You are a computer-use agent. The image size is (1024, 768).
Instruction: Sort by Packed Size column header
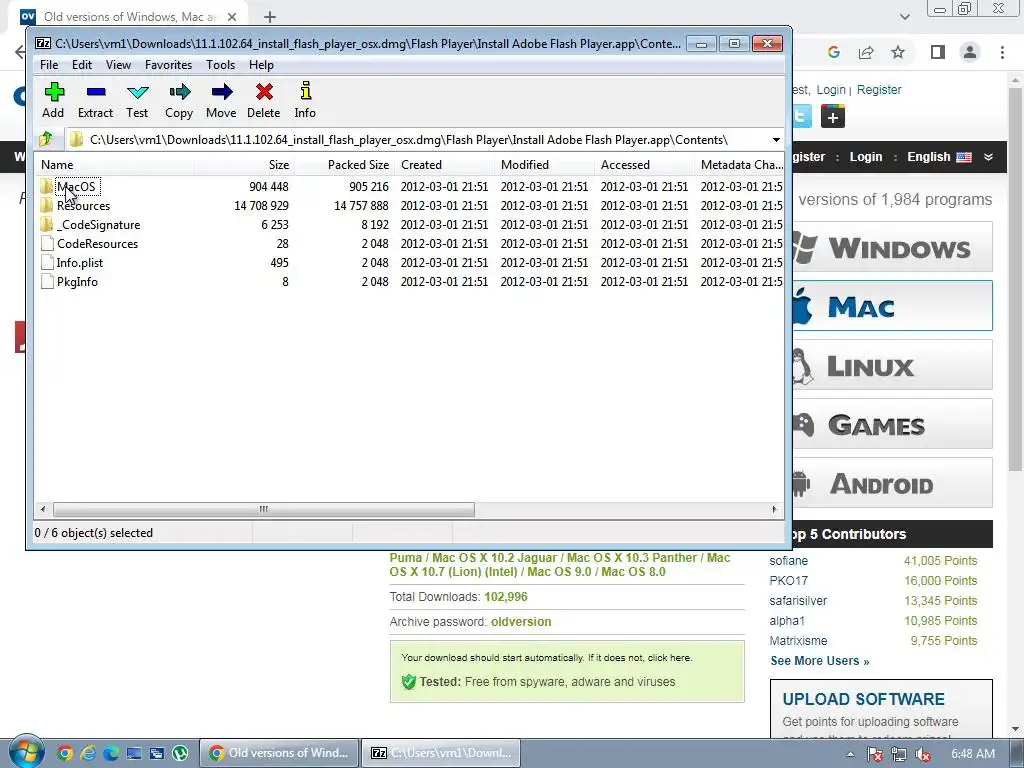click(x=344, y=165)
